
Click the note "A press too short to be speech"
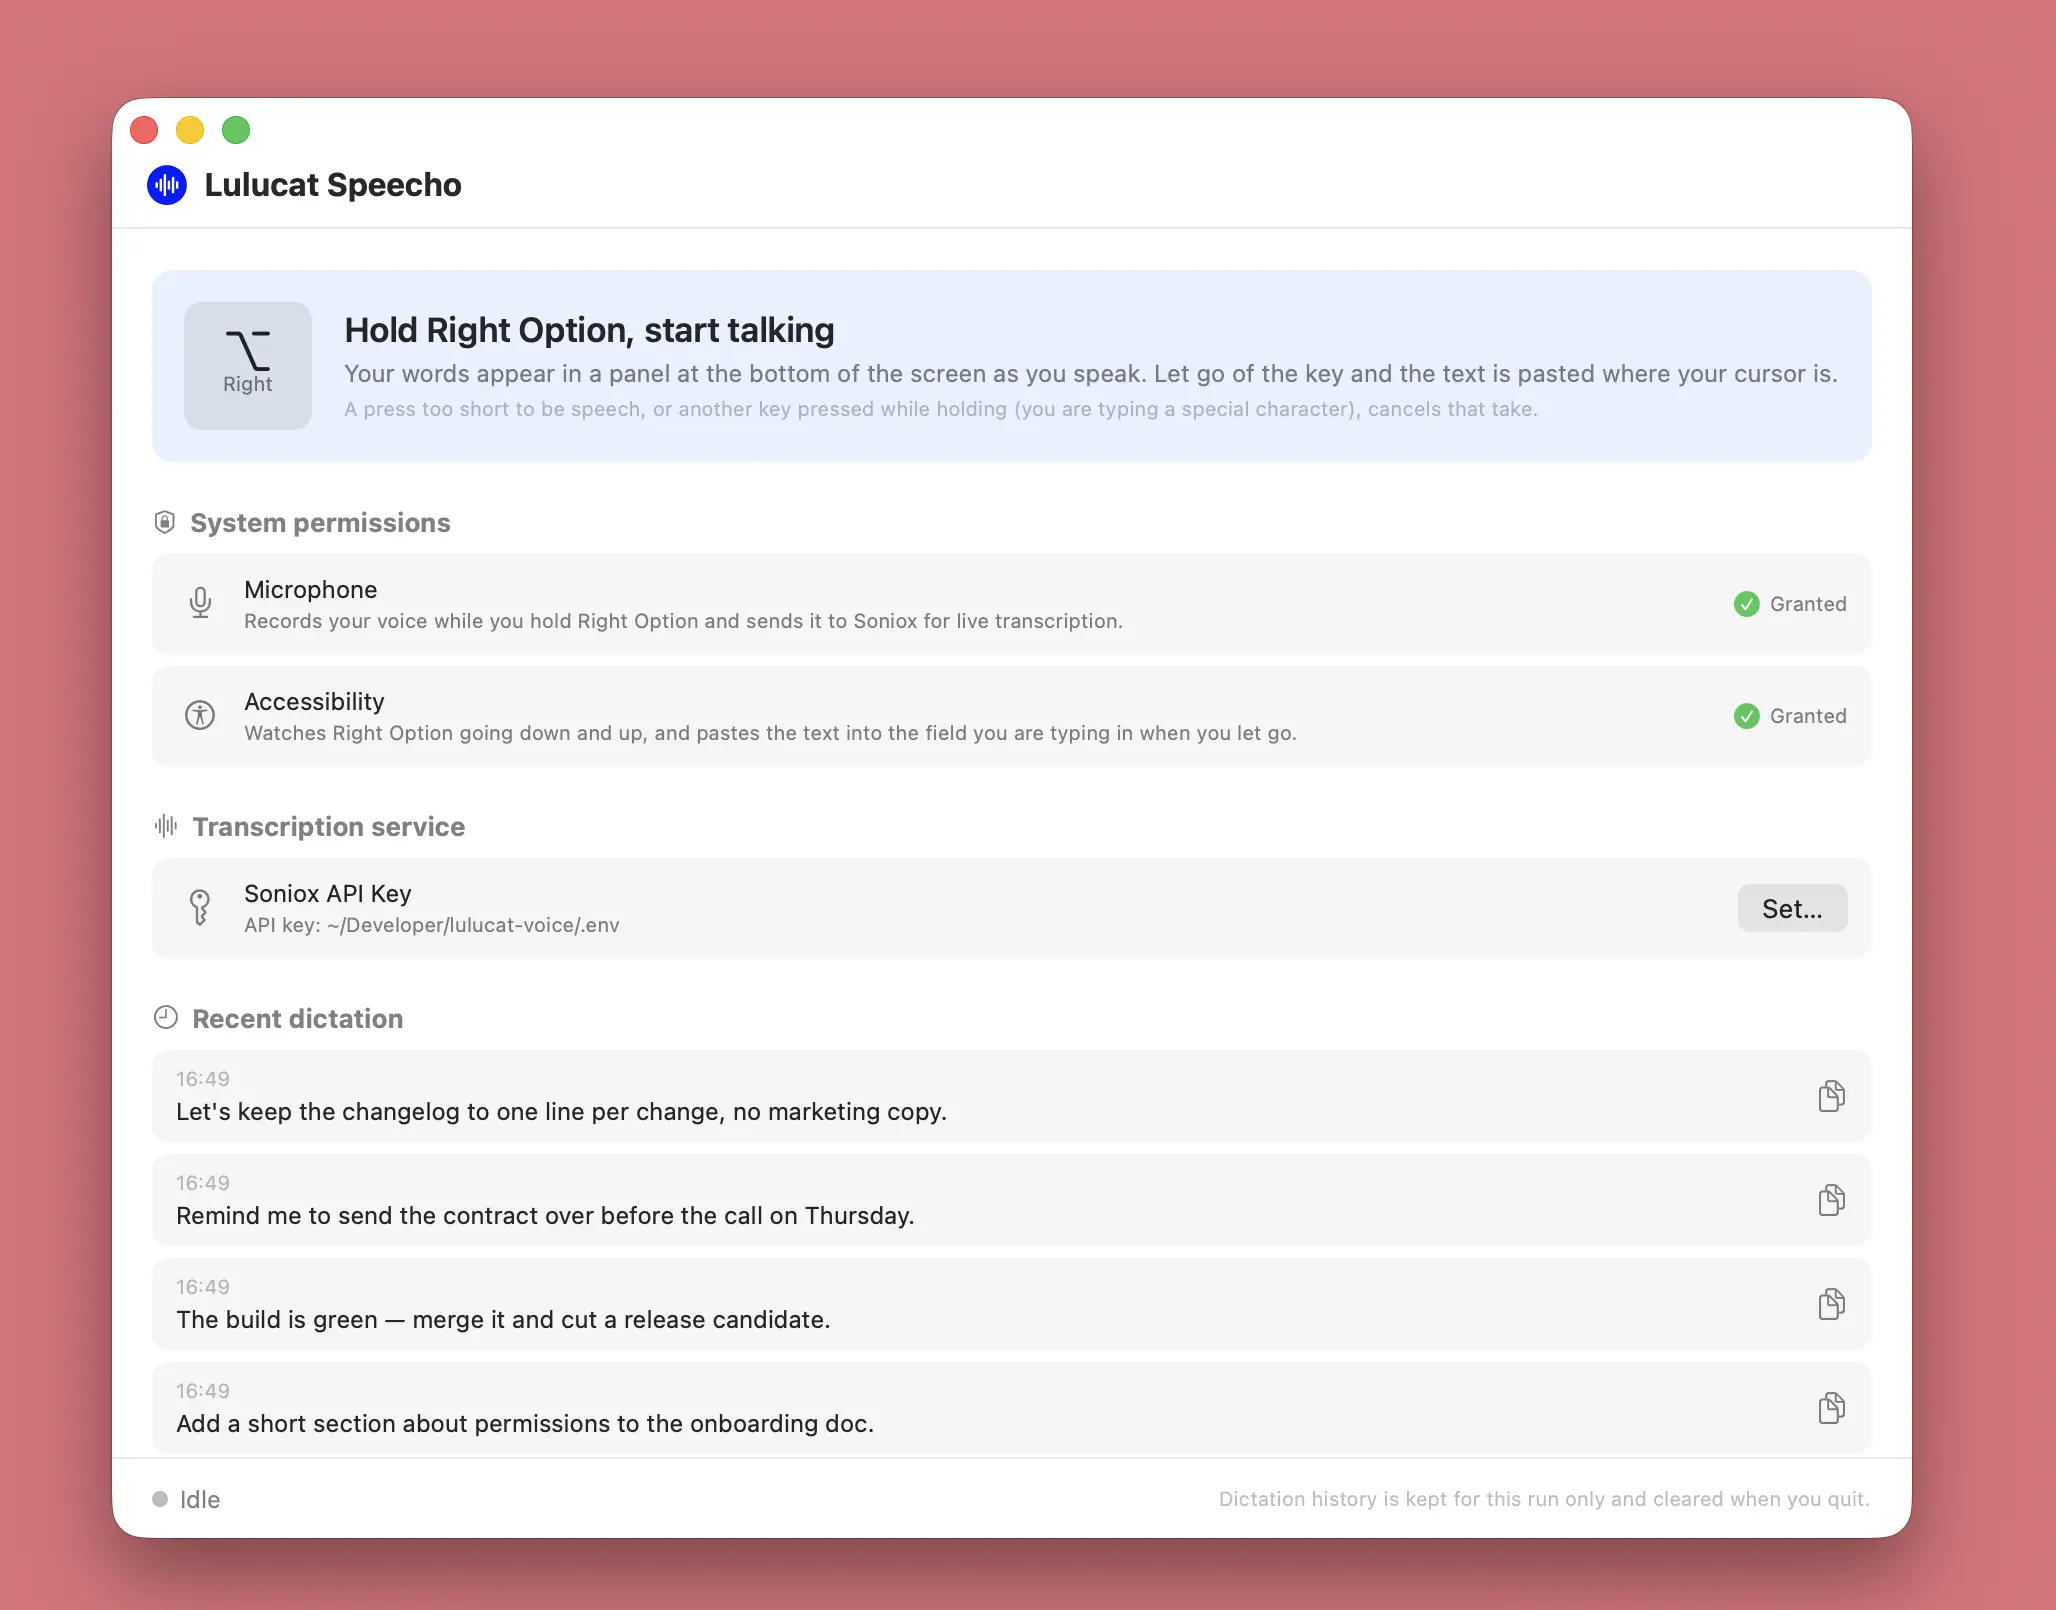click(941, 409)
